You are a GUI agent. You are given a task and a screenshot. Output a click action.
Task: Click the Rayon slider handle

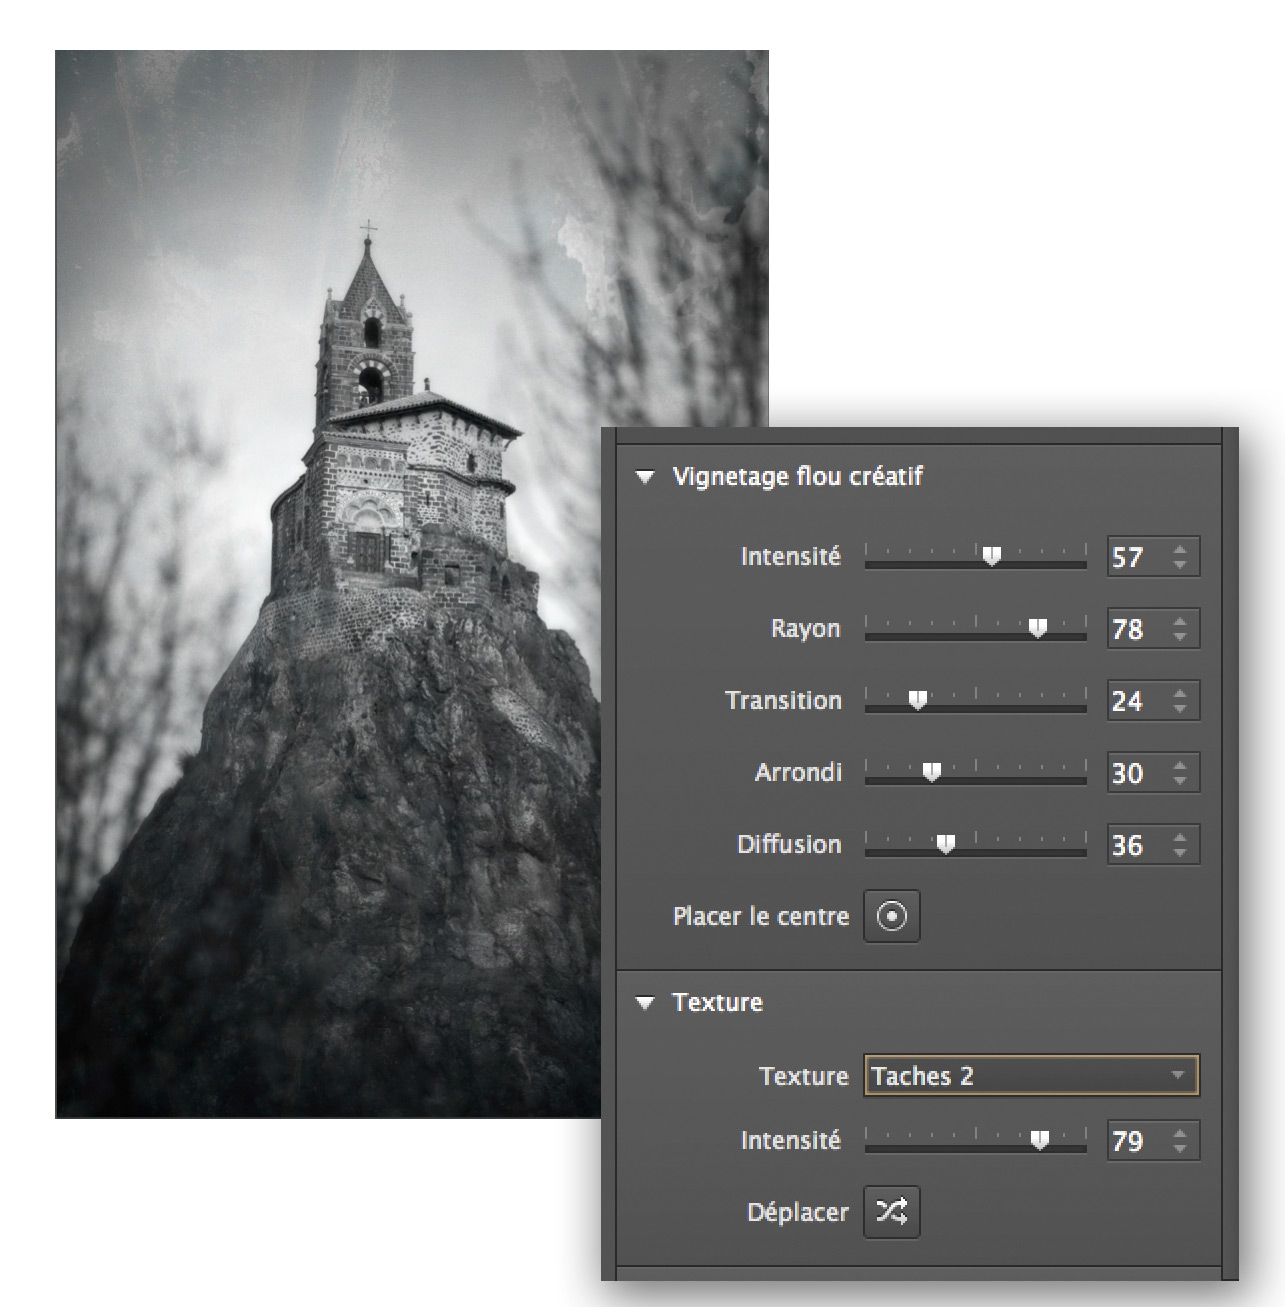pos(1038,628)
